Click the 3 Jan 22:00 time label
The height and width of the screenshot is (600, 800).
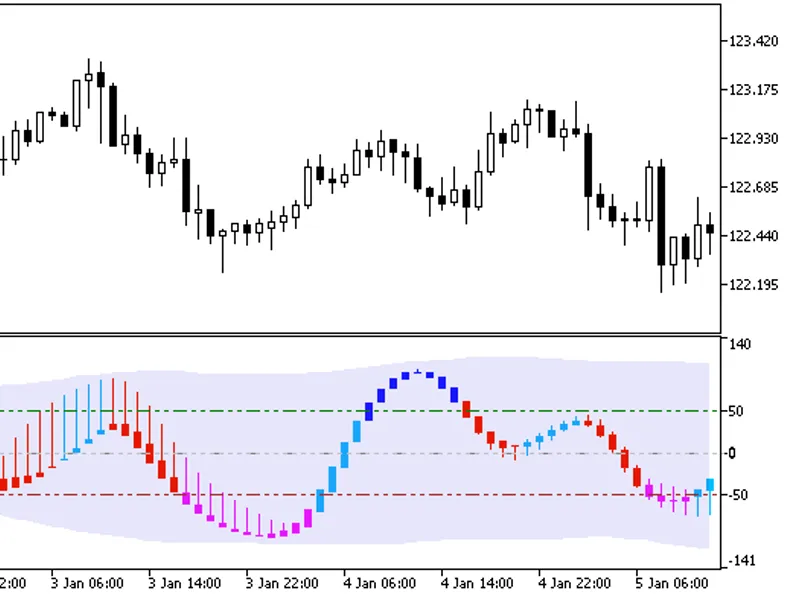pos(282,583)
